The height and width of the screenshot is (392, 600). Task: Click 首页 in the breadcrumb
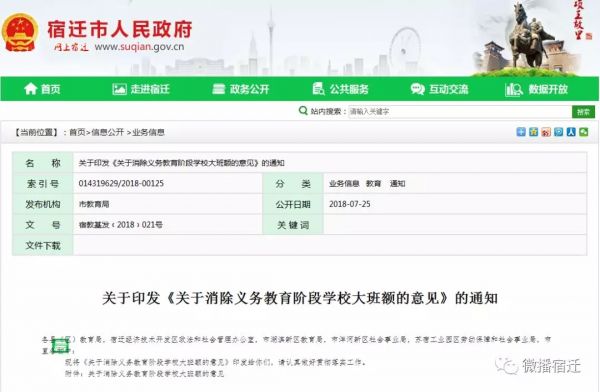click(77, 132)
